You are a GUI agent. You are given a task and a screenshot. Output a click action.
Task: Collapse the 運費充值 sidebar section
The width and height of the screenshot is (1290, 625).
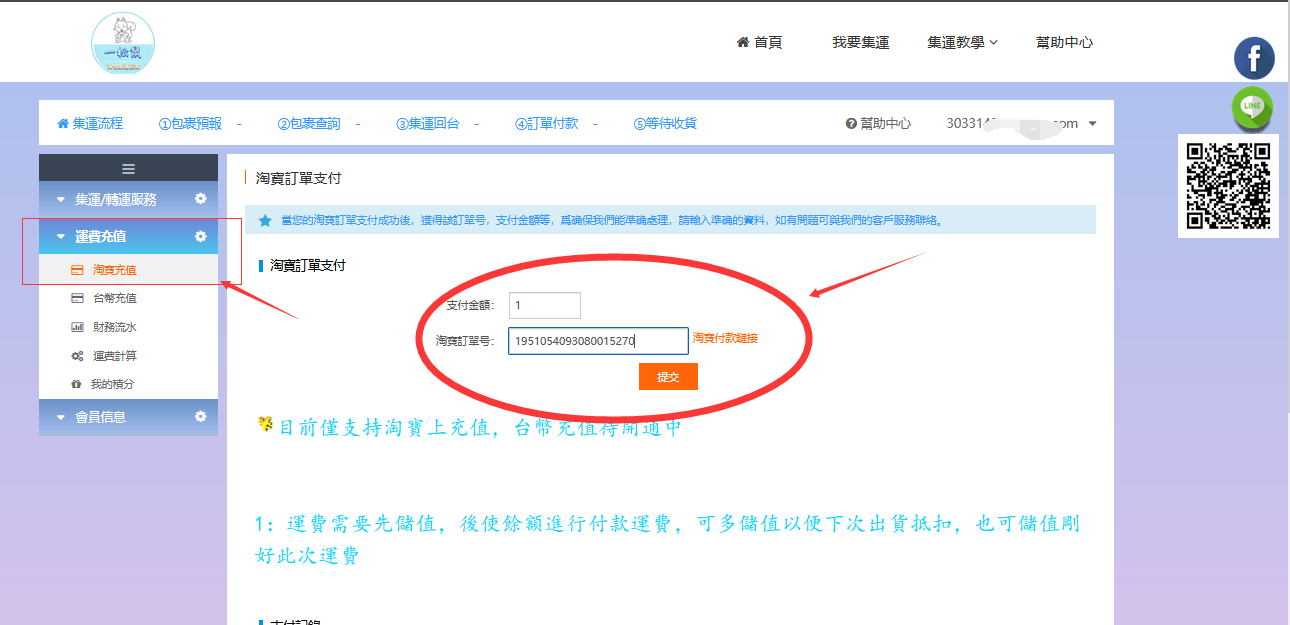pyautogui.click(x=100, y=237)
